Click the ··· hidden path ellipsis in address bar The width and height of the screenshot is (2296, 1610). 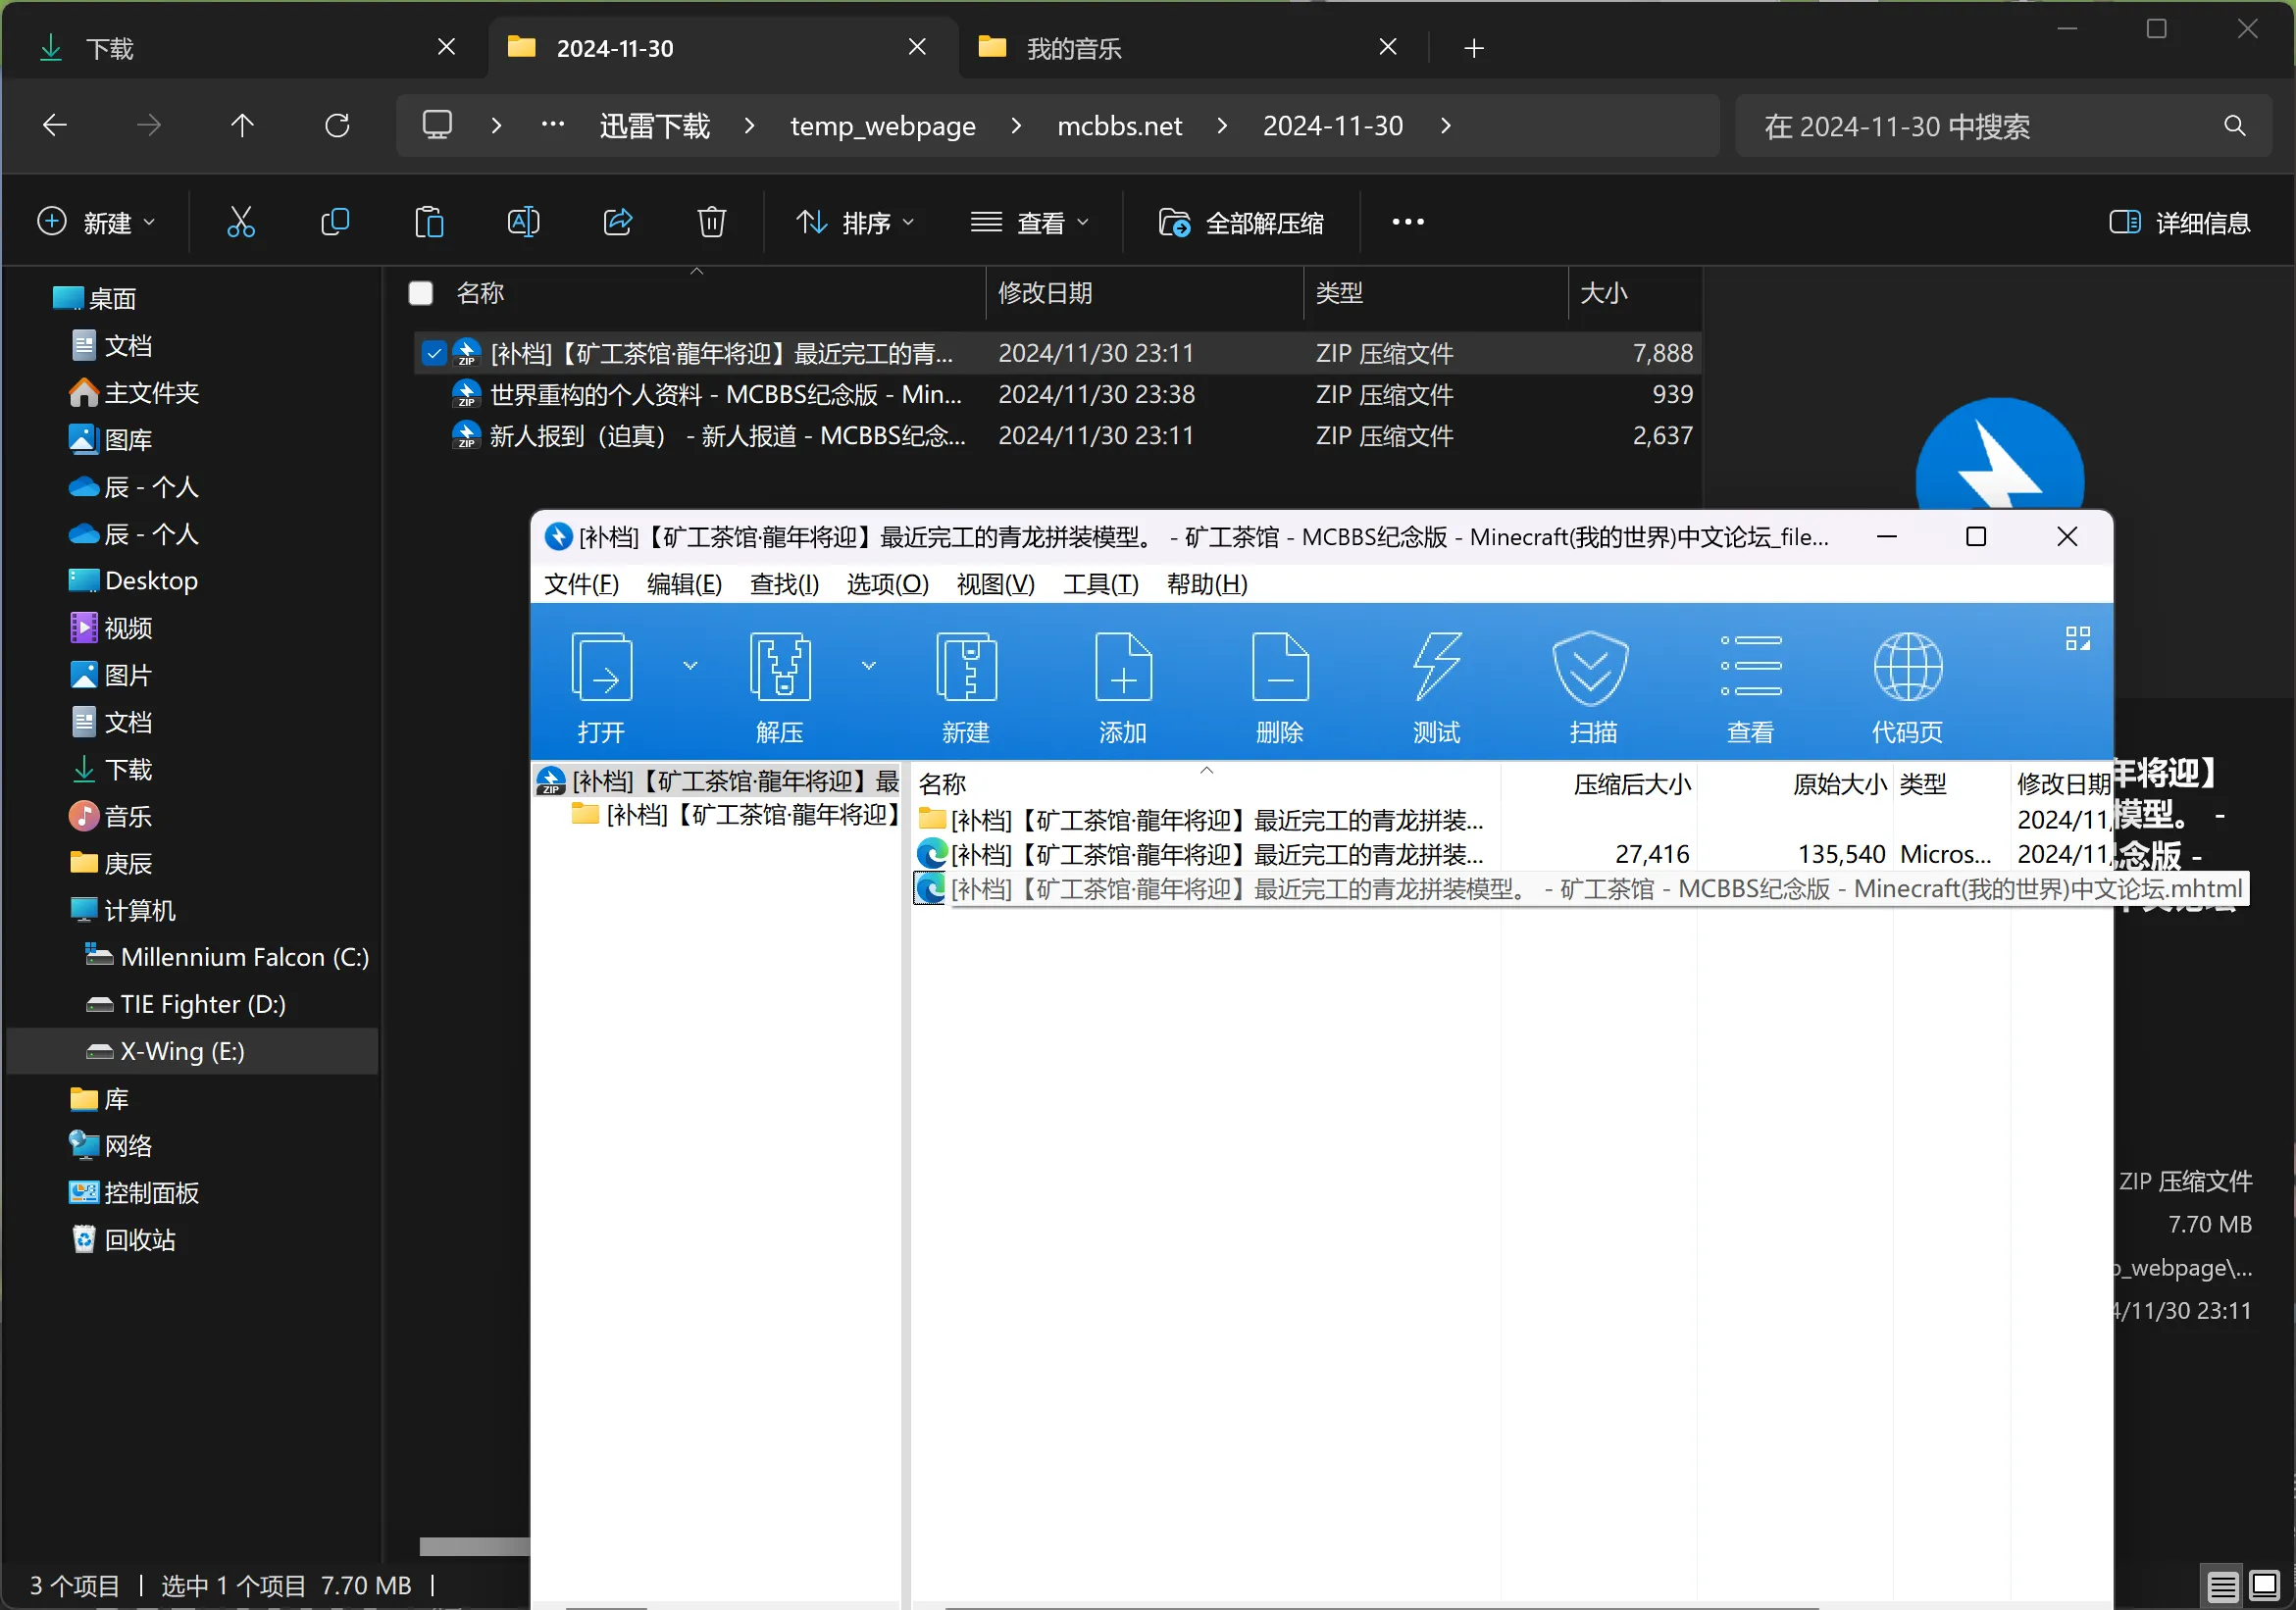(x=552, y=124)
